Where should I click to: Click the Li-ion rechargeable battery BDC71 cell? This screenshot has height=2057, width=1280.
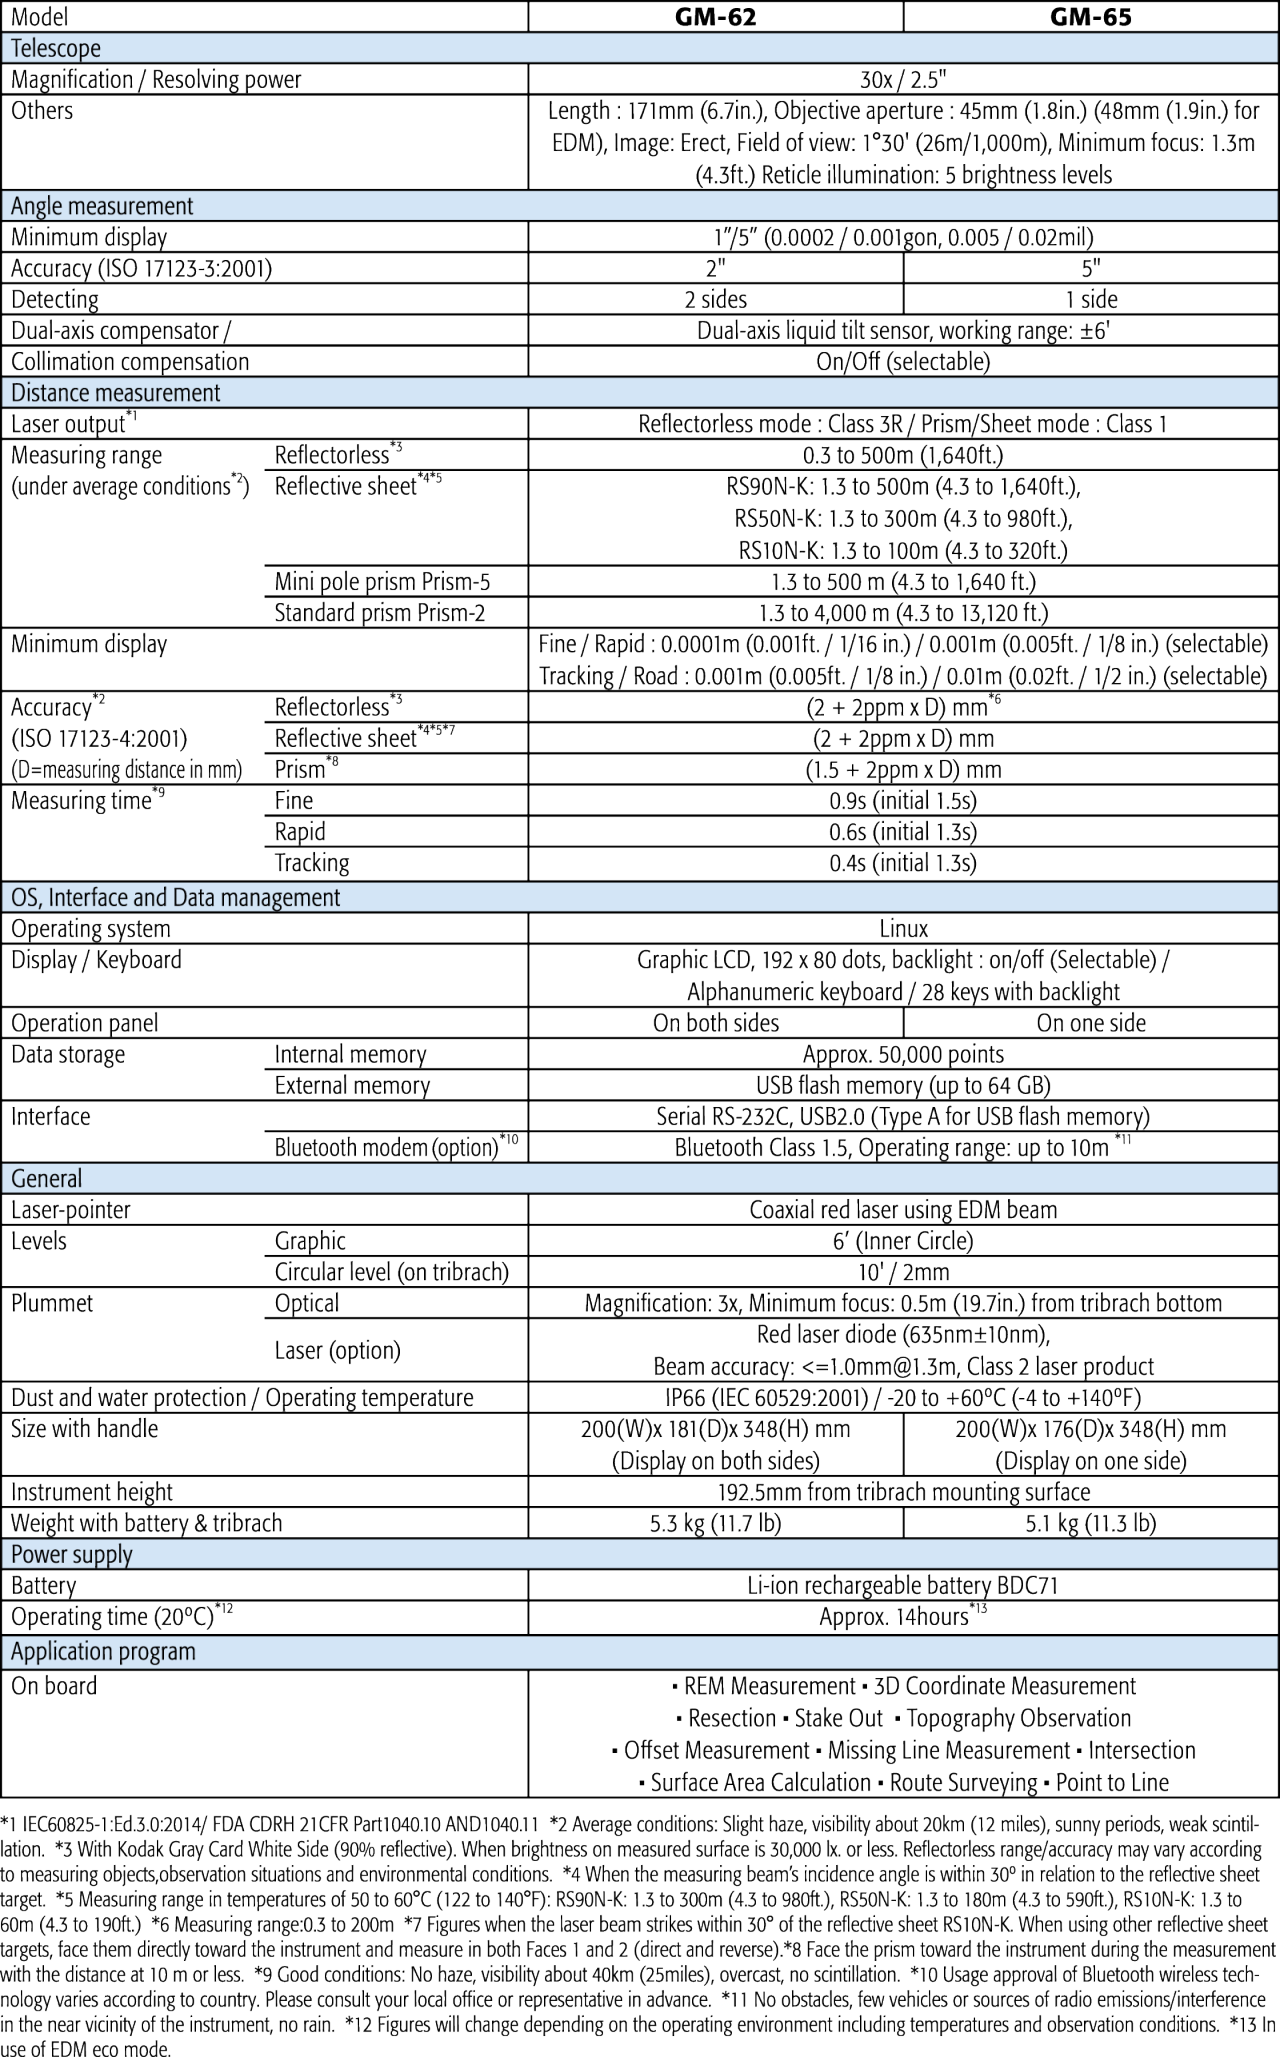902,1586
